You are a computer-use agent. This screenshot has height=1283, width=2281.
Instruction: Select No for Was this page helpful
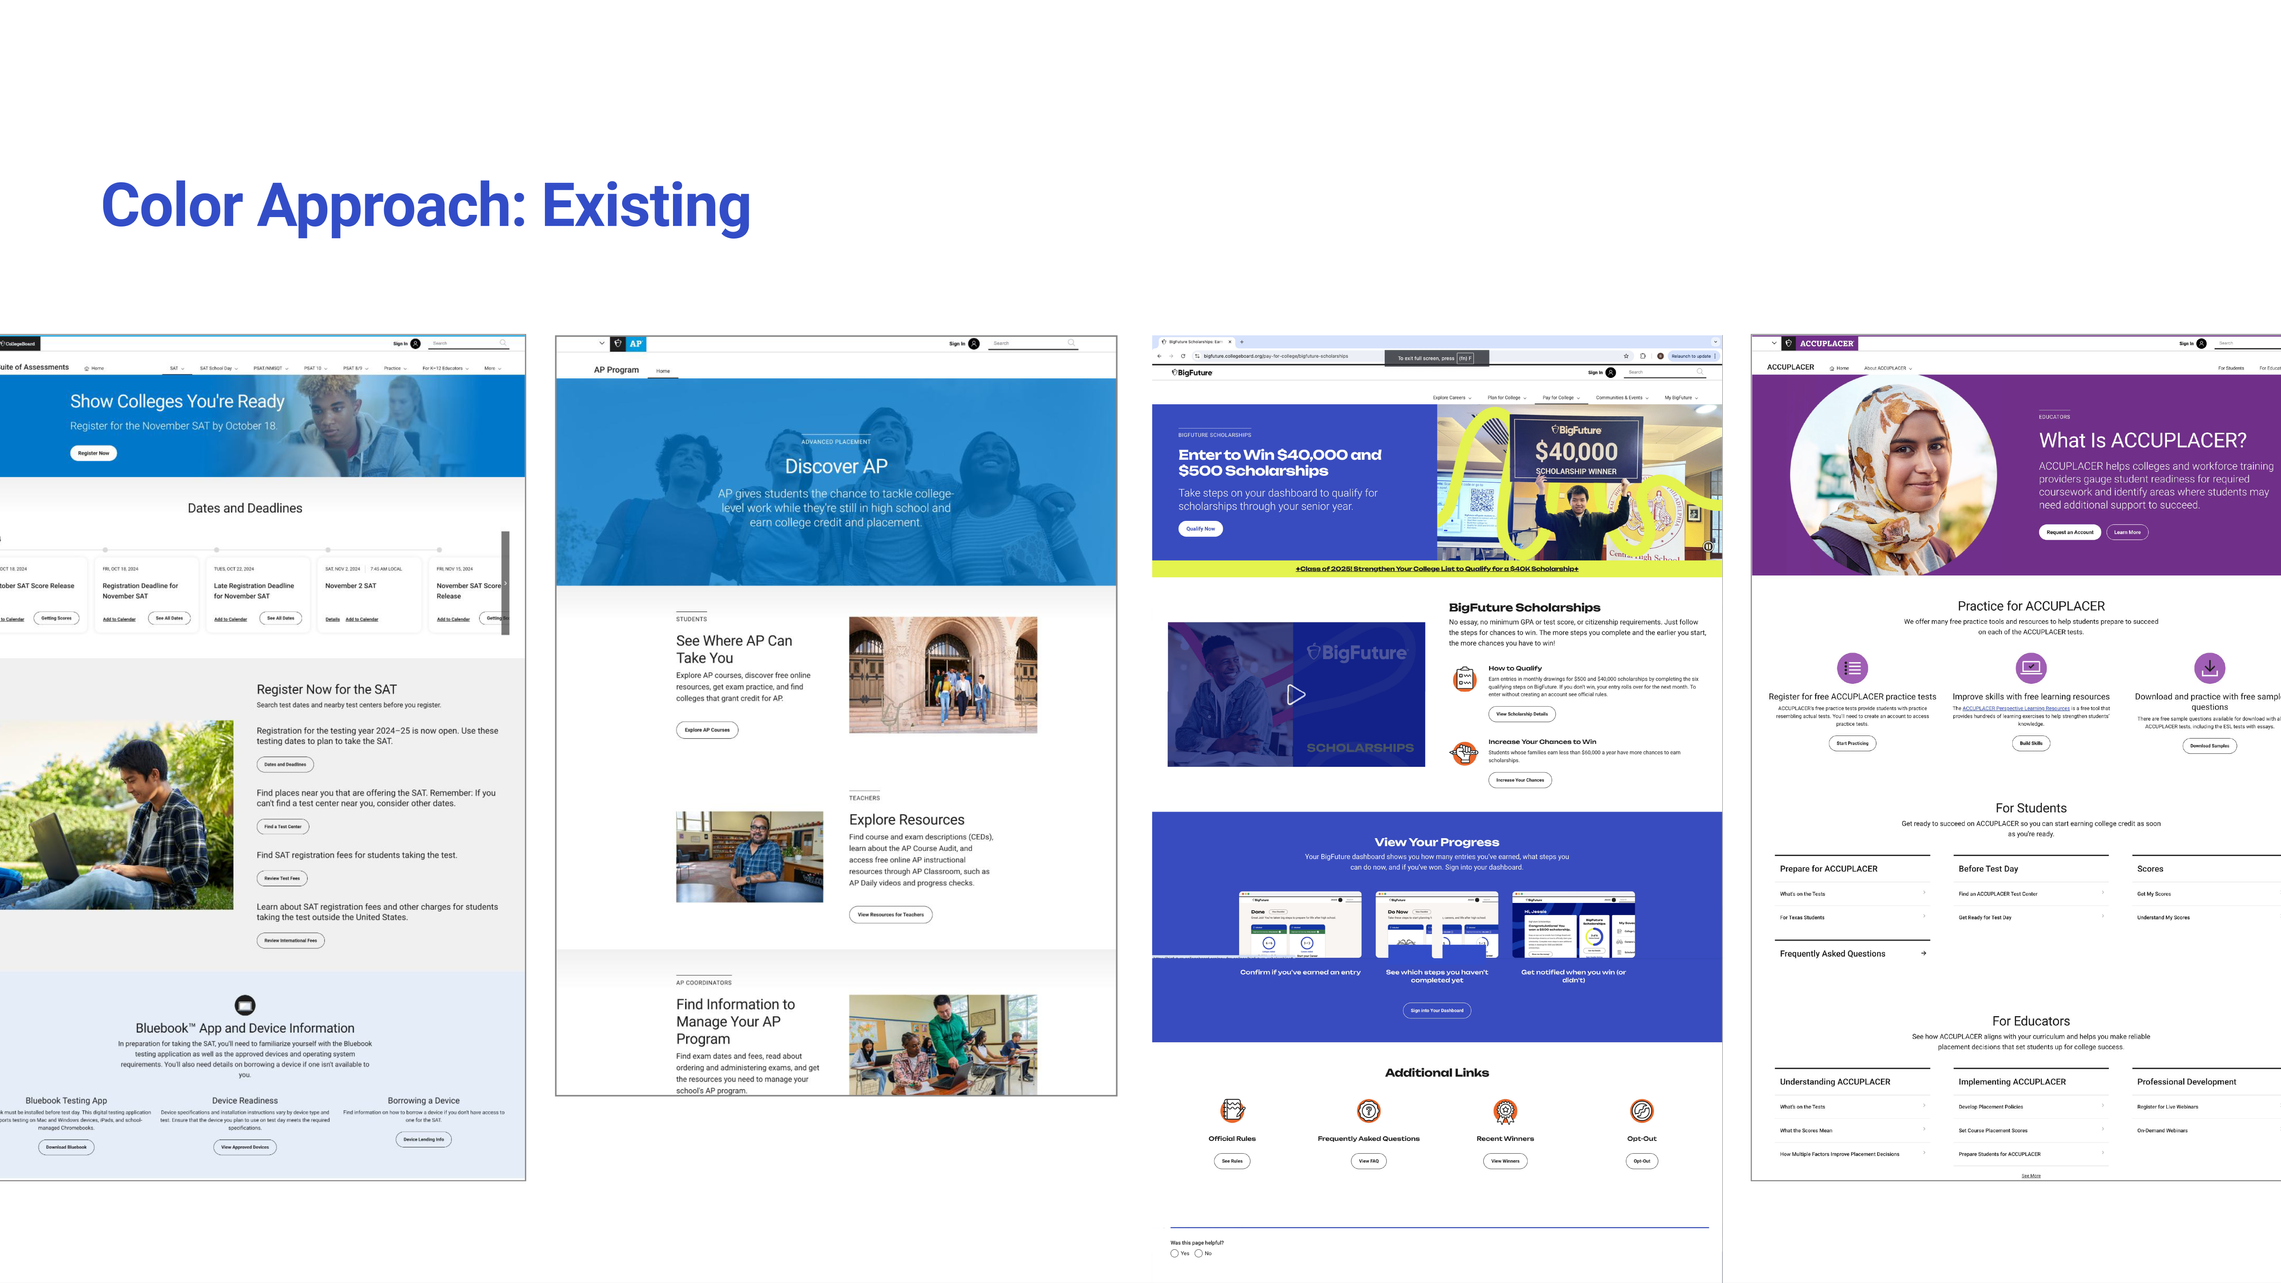(1198, 1253)
